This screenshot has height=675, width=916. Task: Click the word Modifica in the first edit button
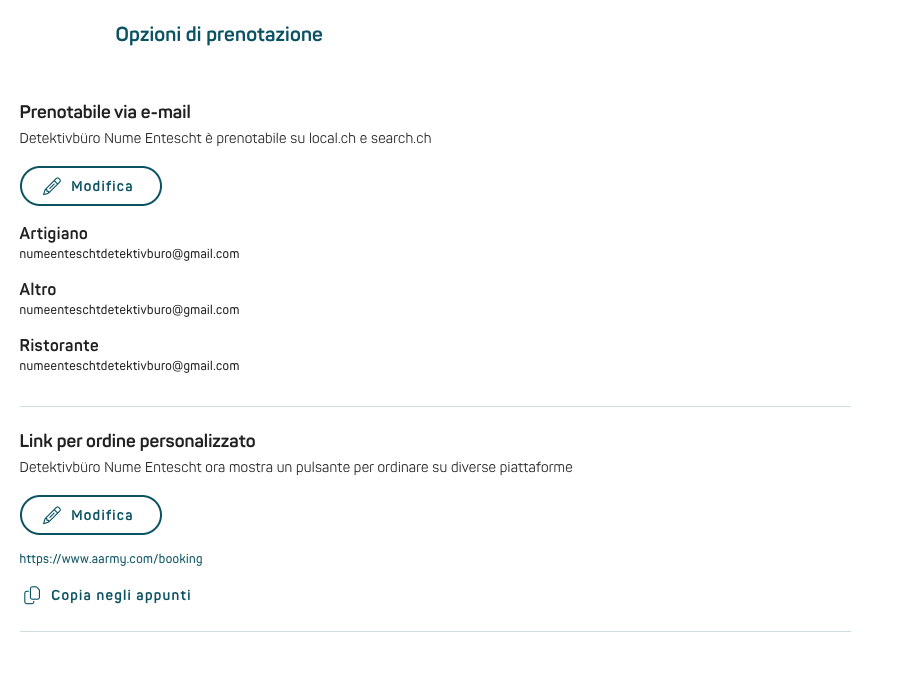(102, 186)
